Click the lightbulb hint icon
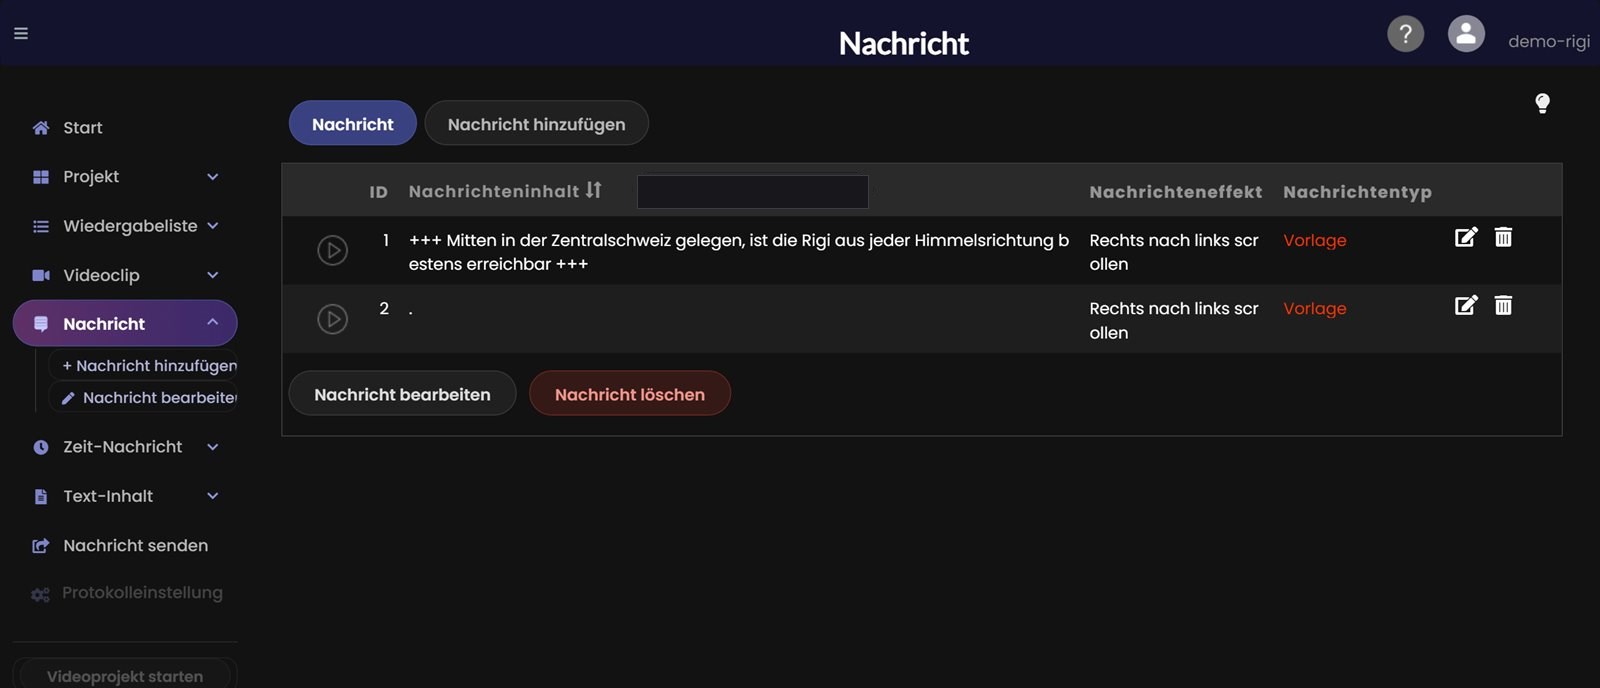This screenshot has width=1600, height=688. coord(1542,103)
